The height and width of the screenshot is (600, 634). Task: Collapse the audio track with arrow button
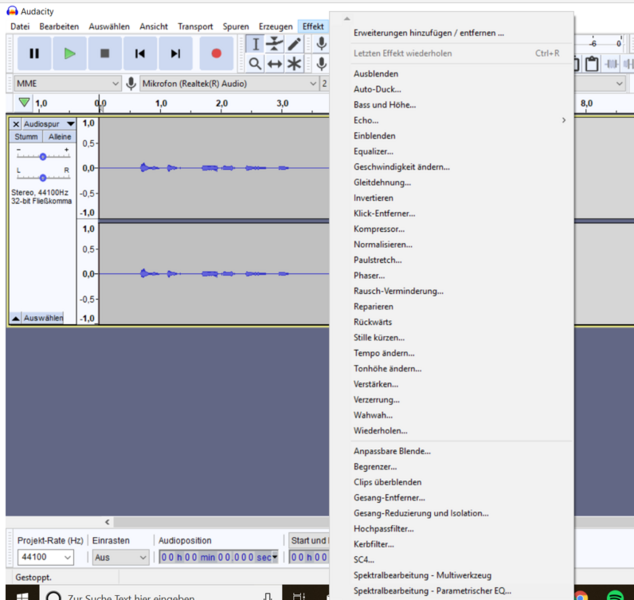[x=16, y=318]
